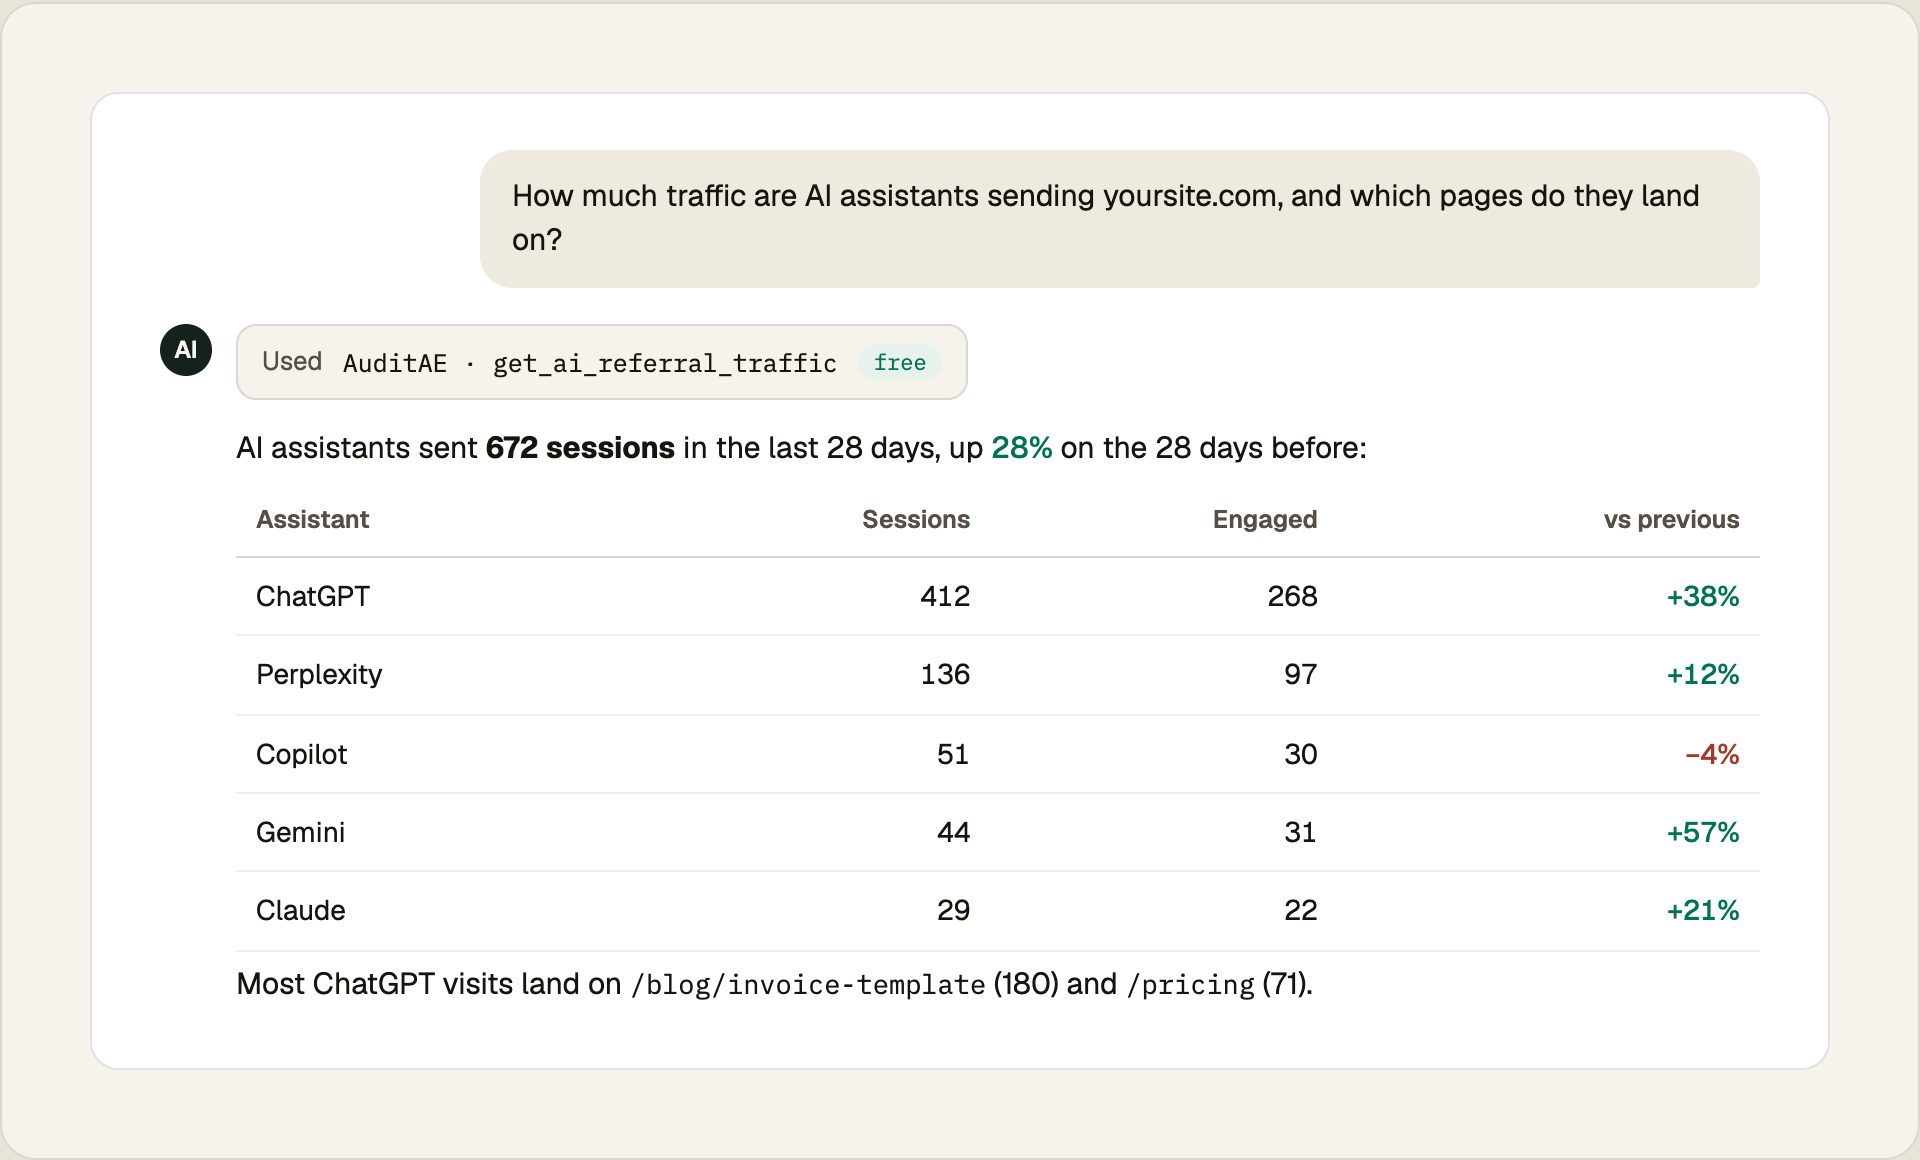Image resolution: width=1920 pixels, height=1160 pixels.
Task: Click the red "−4%" change for Copilot
Action: click(1712, 755)
